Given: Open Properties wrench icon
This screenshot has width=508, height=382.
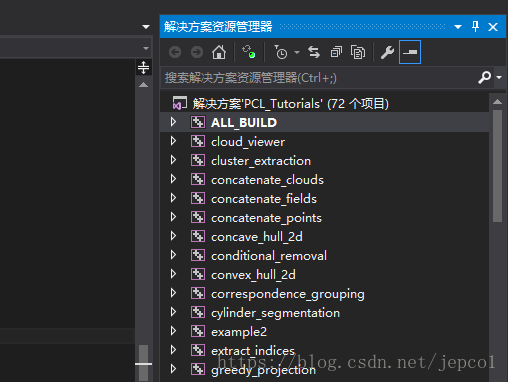Looking at the screenshot, I should [387, 52].
